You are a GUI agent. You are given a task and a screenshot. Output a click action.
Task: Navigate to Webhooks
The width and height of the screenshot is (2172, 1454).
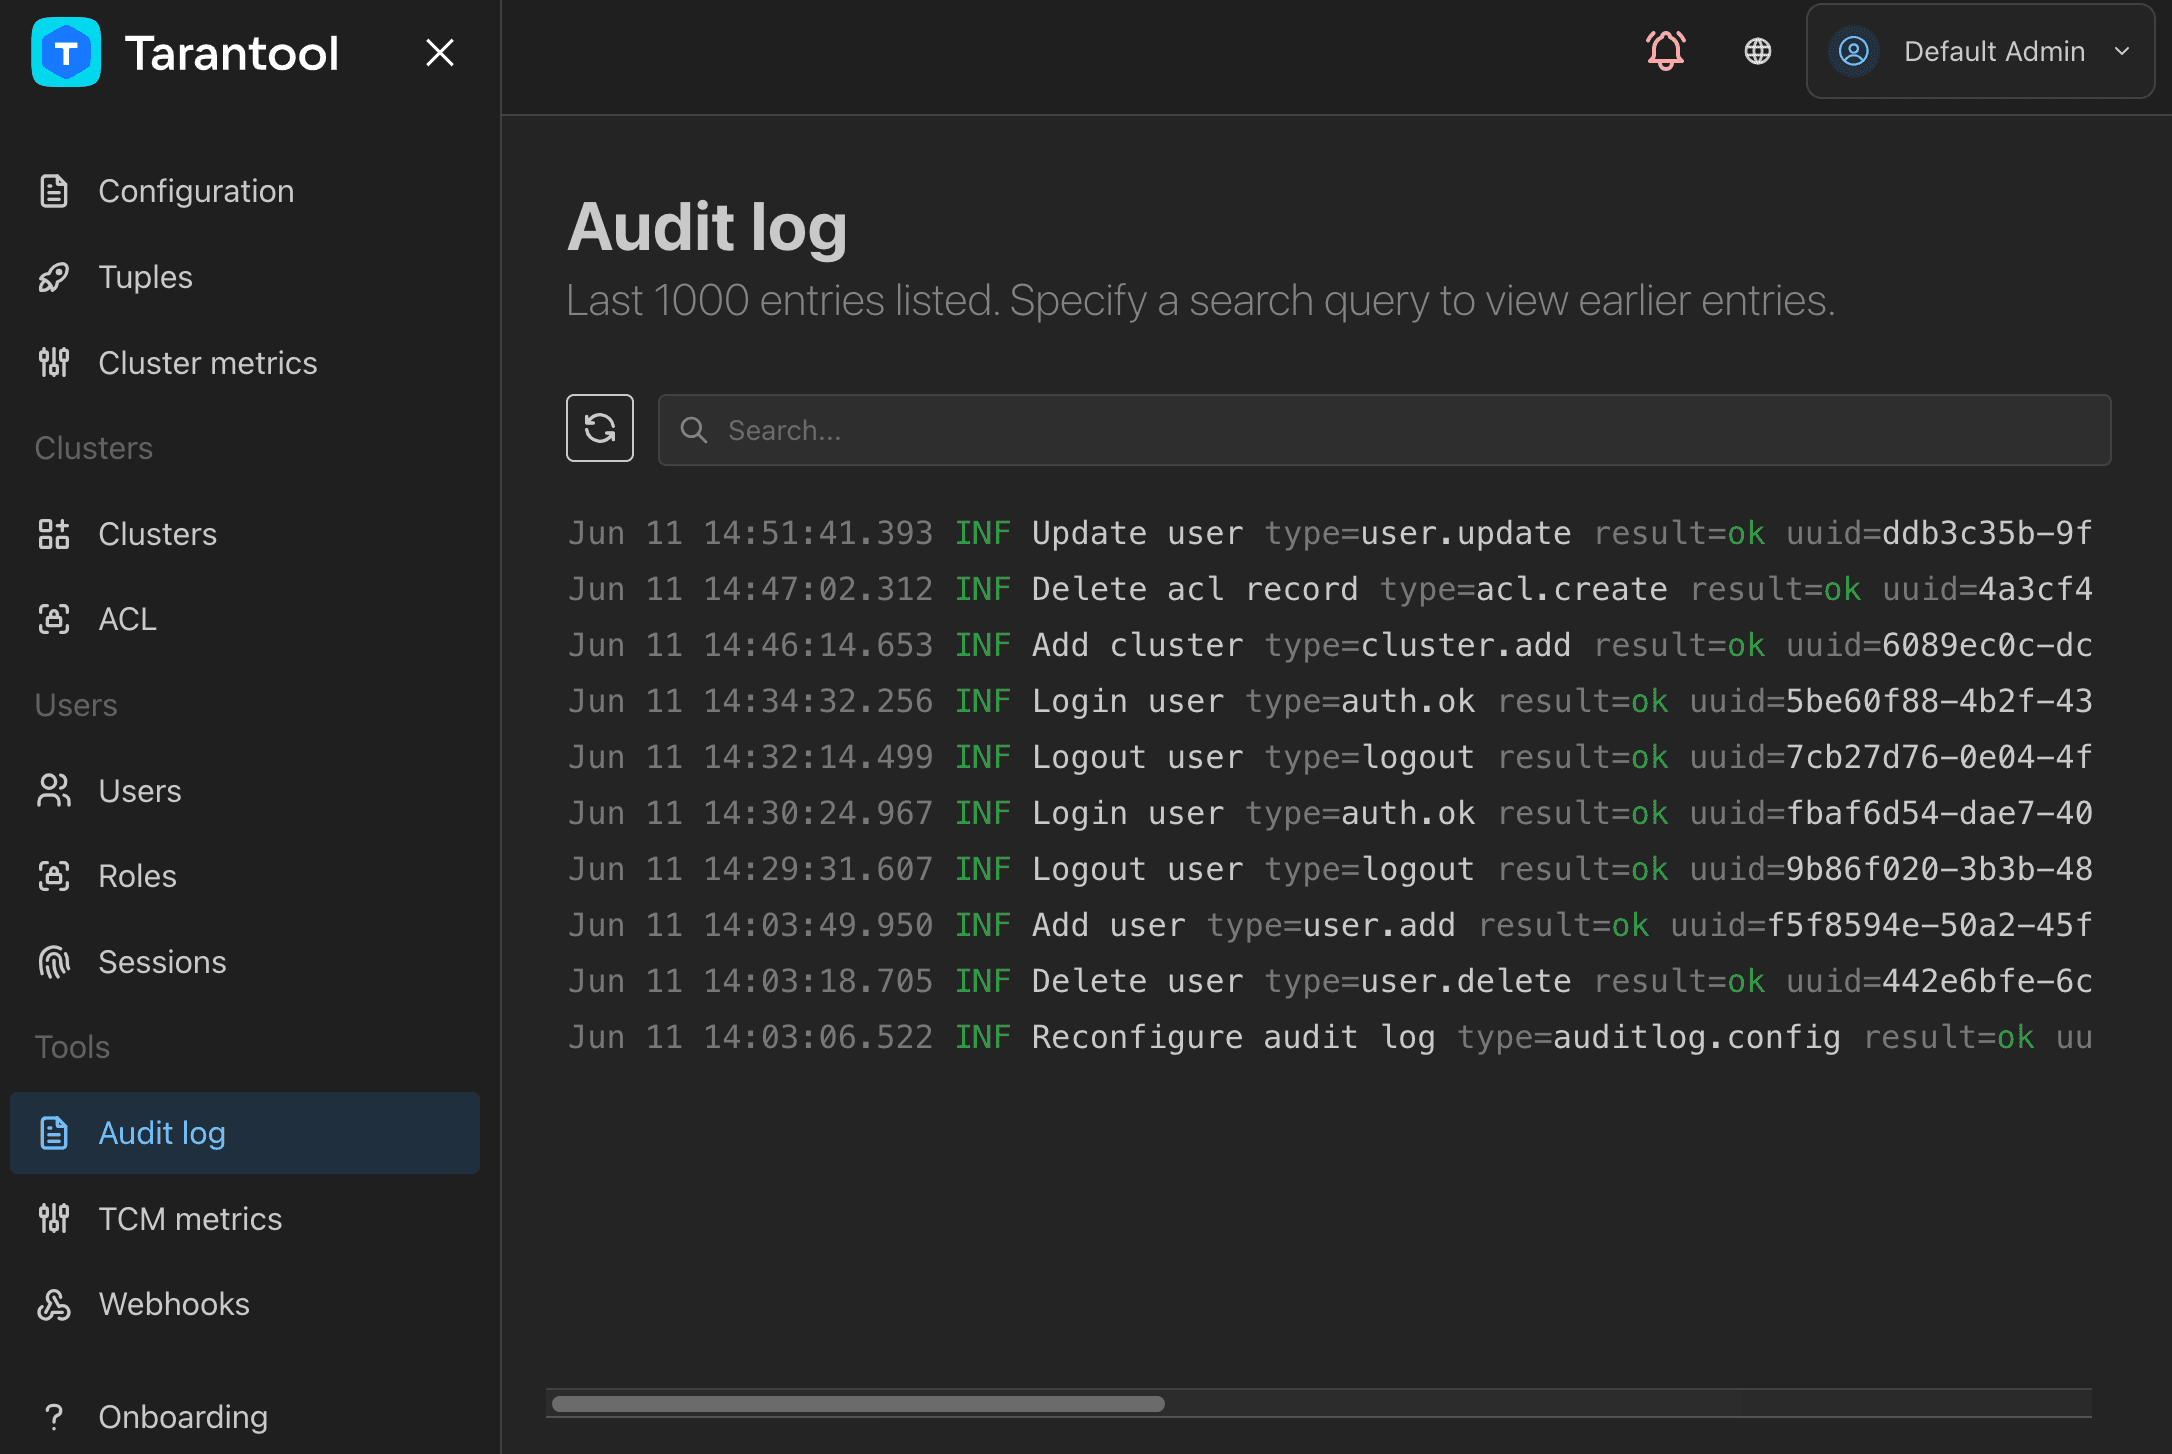tap(245, 1304)
